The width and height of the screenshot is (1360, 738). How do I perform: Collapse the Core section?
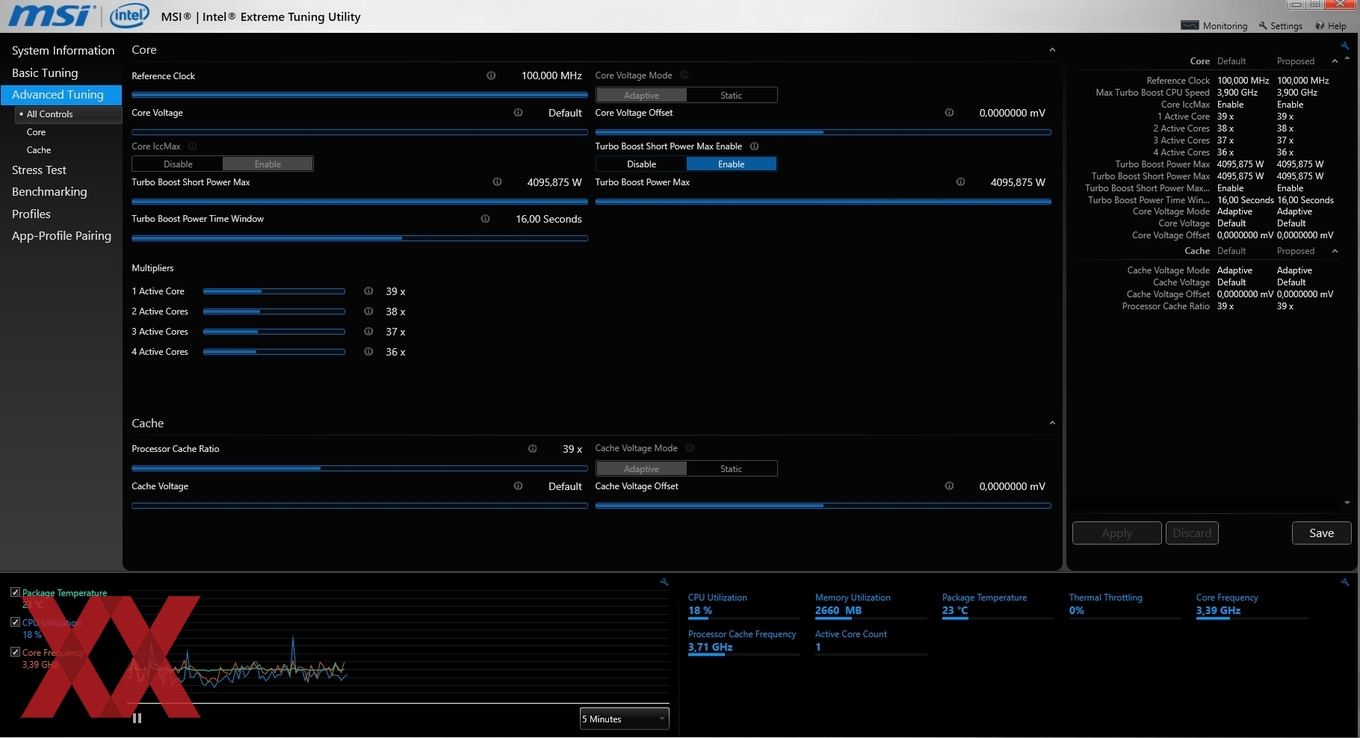(1052, 50)
